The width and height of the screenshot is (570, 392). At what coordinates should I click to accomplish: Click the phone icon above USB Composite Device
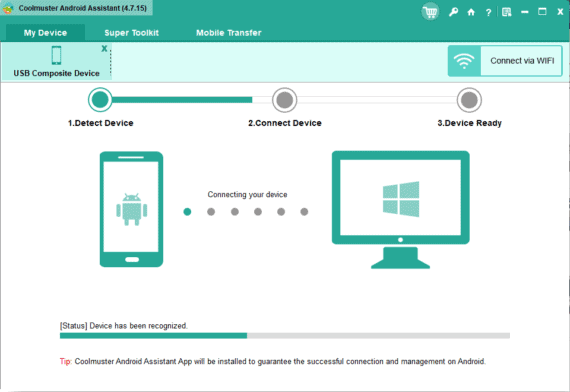(56, 55)
